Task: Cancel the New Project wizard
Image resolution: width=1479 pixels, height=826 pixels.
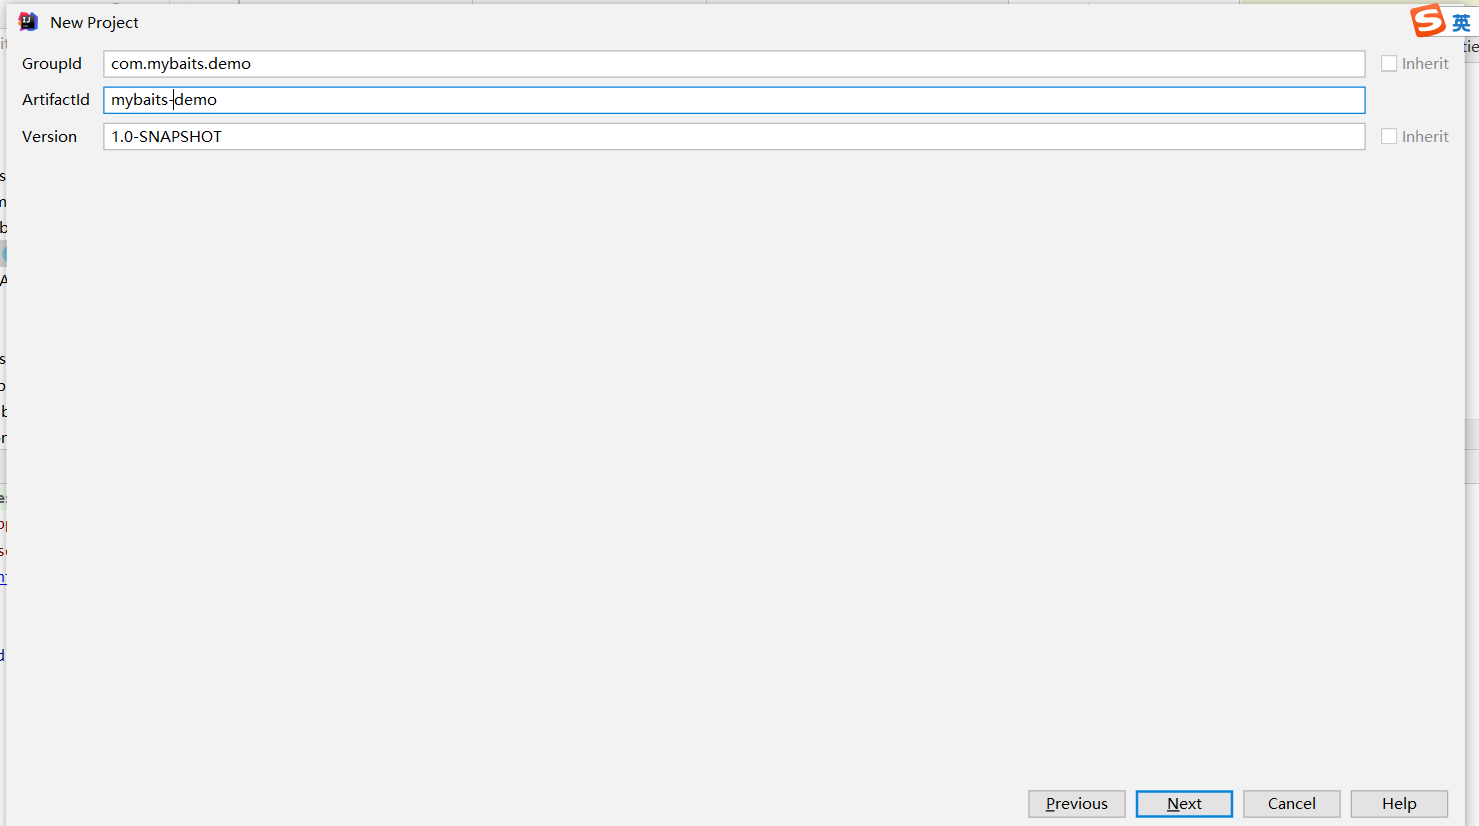Action: pyautogui.click(x=1292, y=804)
